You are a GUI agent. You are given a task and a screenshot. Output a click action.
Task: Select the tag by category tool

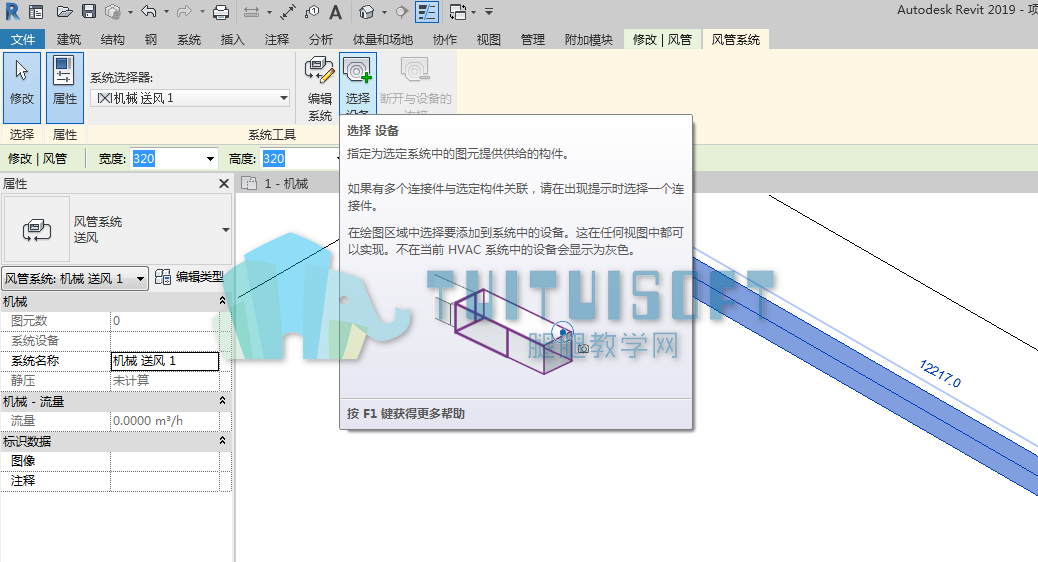(x=312, y=12)
